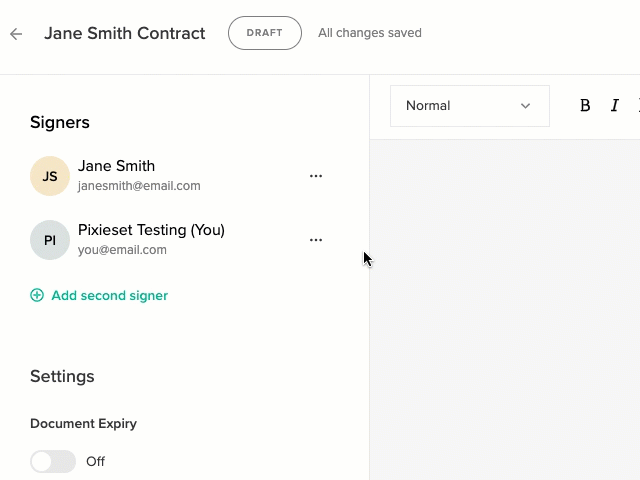
Task: Click the Add second signer link
Action: click(x=109, y=296)
